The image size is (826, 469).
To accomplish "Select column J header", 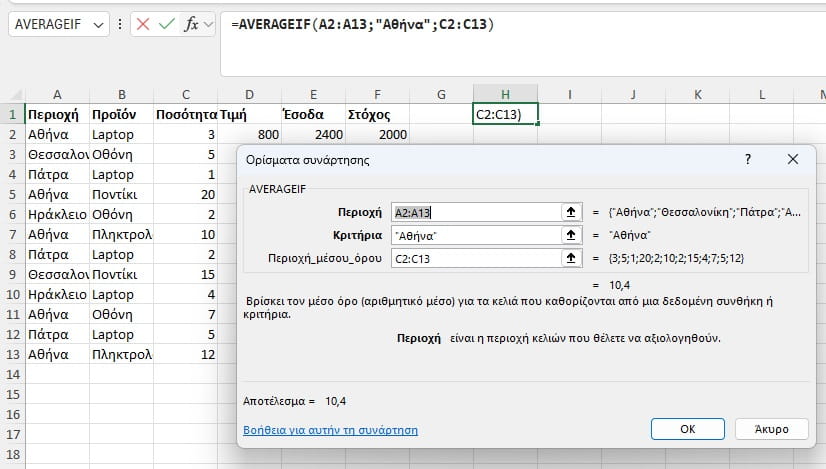I will pos(633,94).
